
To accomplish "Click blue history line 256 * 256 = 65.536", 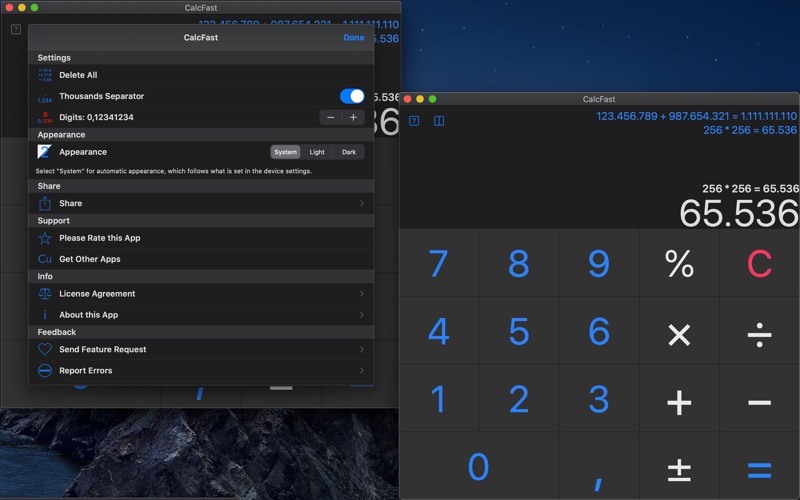I will pyautogui.click(x=750, y=130).
